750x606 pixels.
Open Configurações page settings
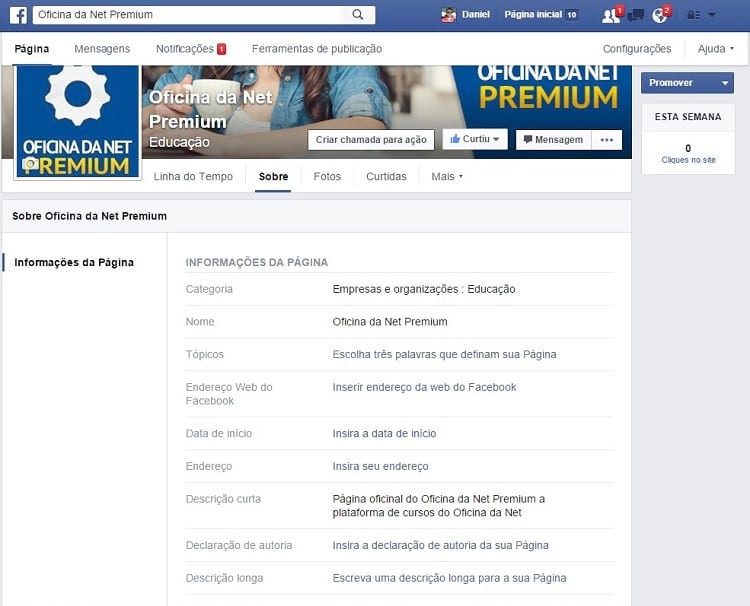tap(637, 49)
